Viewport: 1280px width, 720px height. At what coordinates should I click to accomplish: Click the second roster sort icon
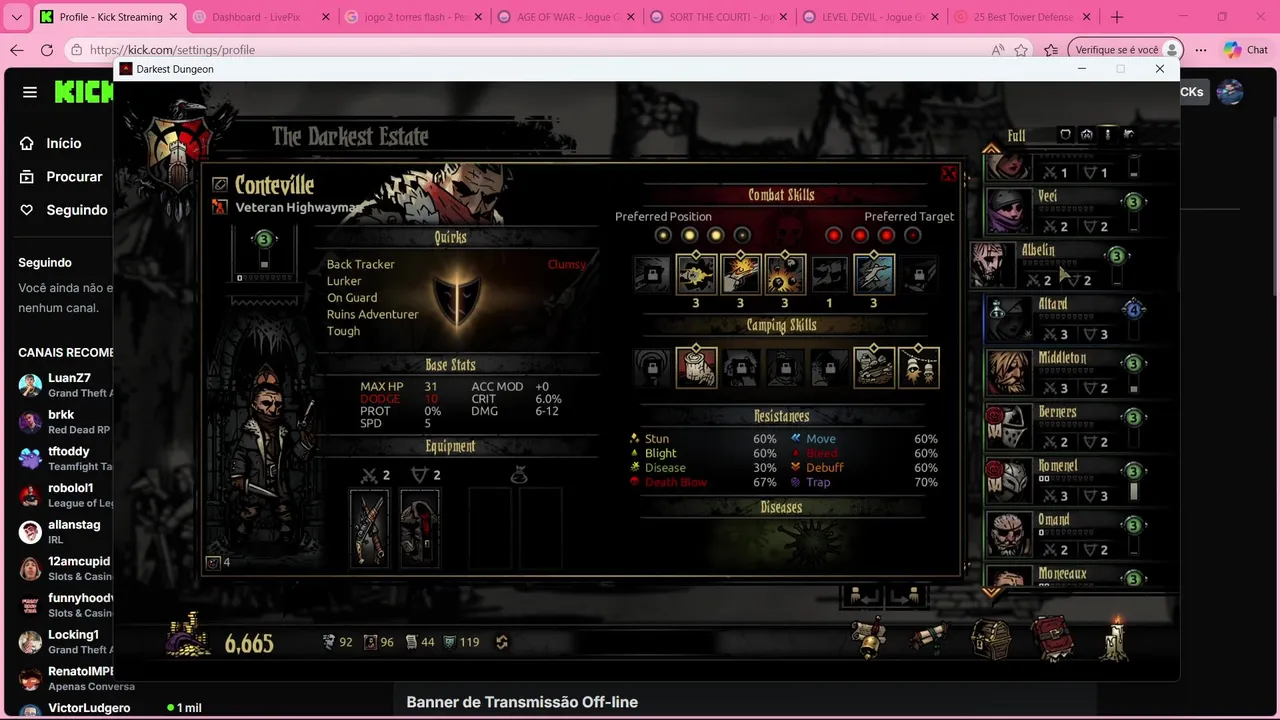[x=1086, y=134]
